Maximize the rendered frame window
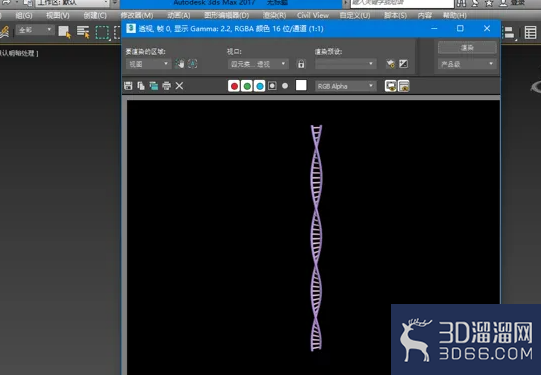 coord(460,28)
